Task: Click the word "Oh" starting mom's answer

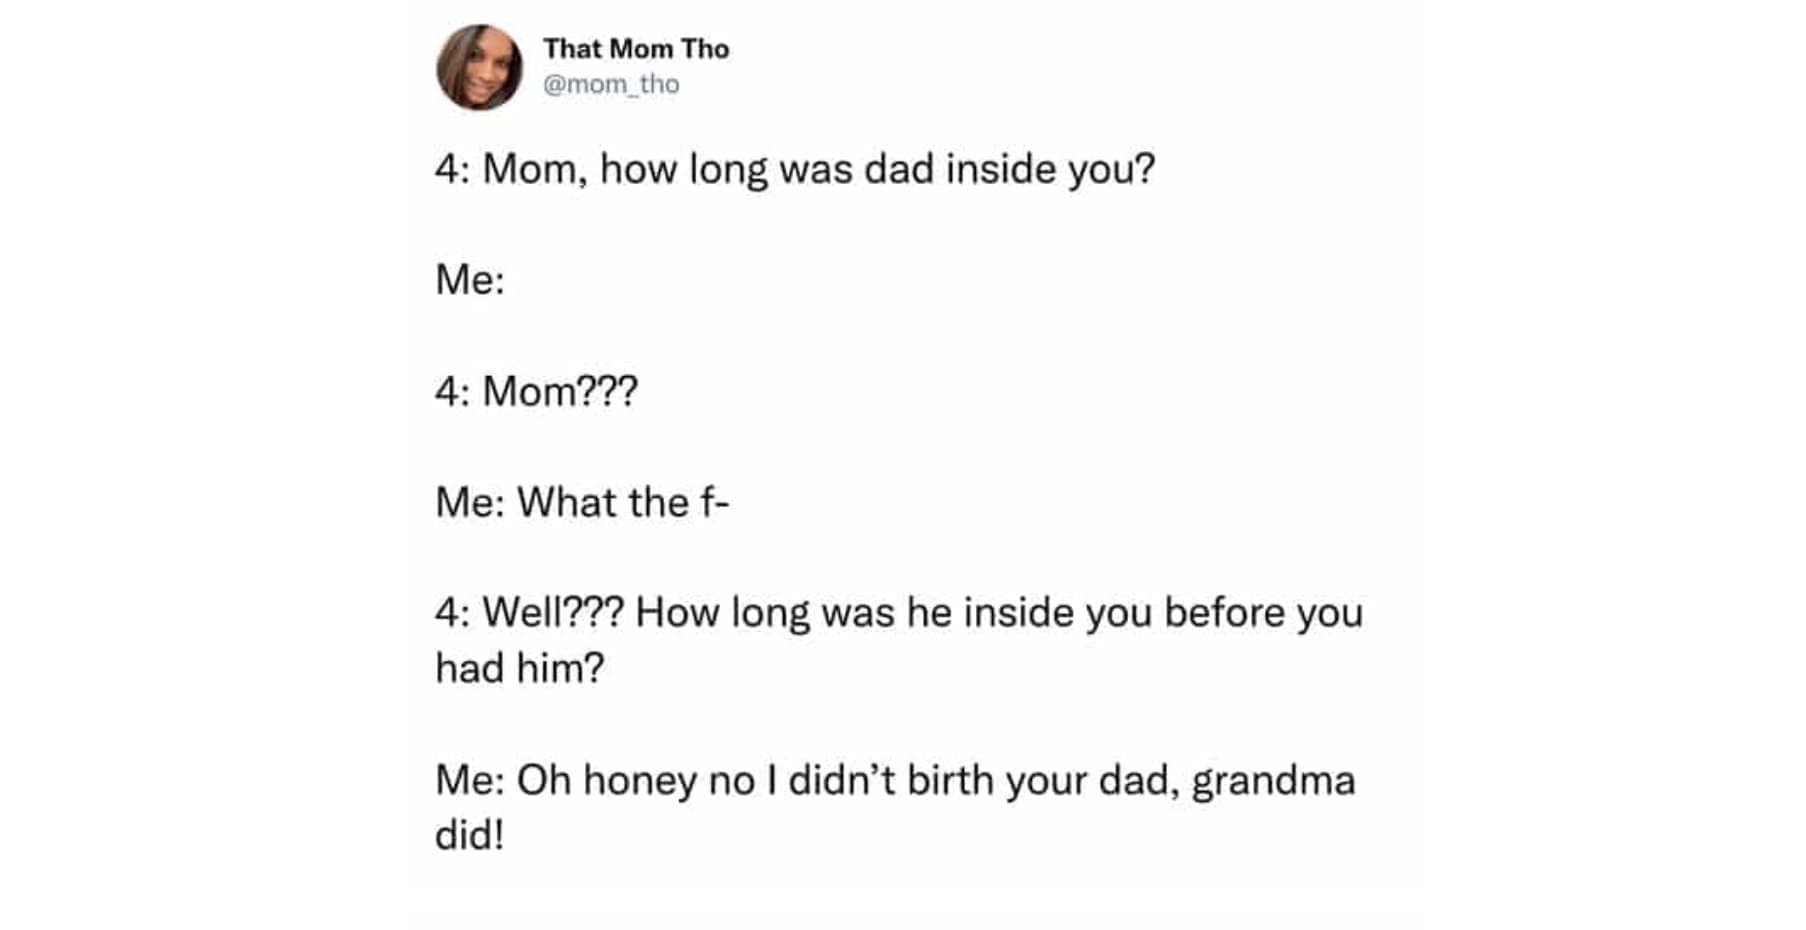Action: (x=543, y=780)
